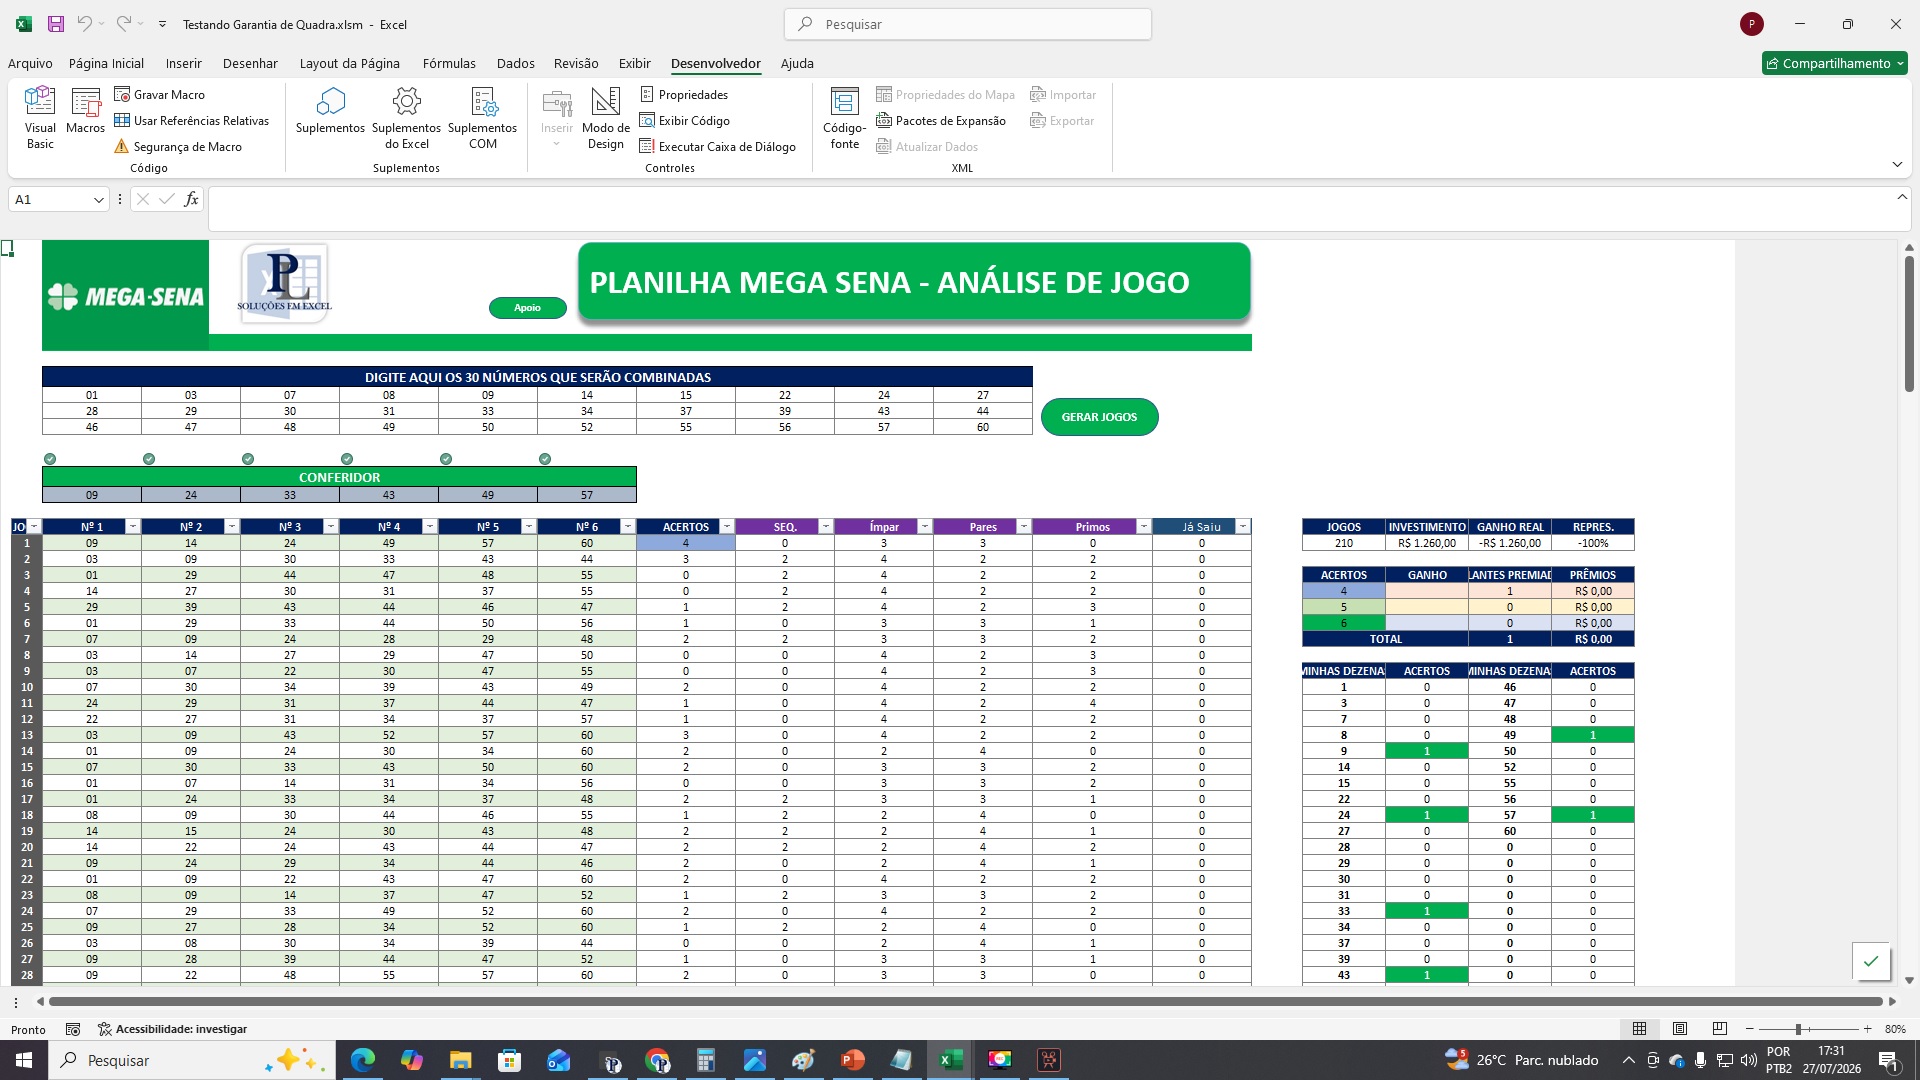This screenshot has height=1080, width=1920.
Task: Click the Insert Function fx icon
Action: point(191,199)
